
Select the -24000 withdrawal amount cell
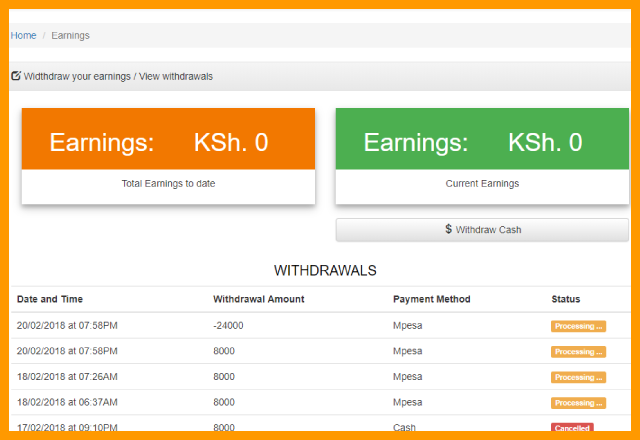coord(228,325)
